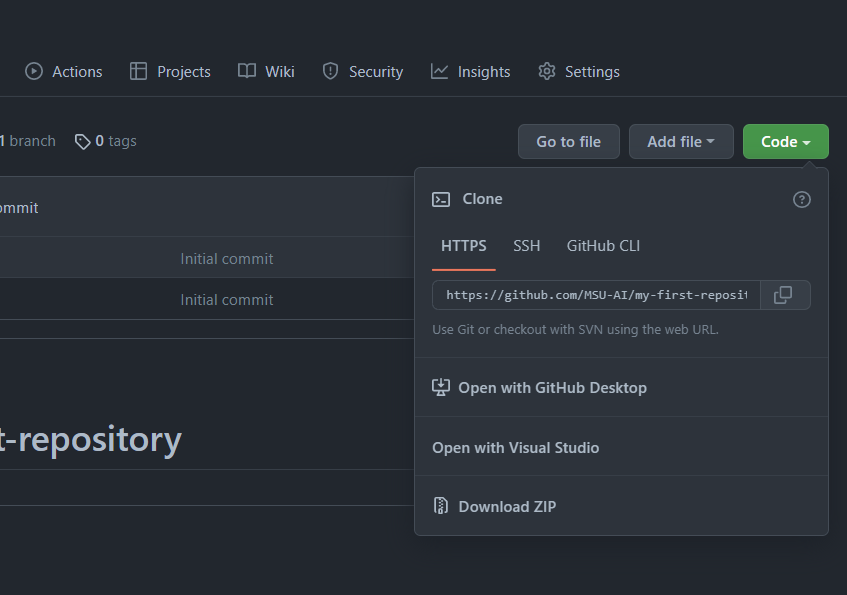Choose Open with GitHub Desktop
The height and width of the screenshot is (595, 847).
tap(621, 387)
